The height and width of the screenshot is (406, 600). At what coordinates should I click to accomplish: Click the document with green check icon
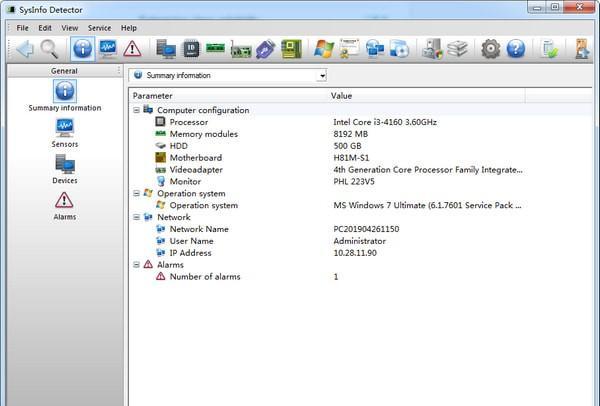tap(549, 49)
